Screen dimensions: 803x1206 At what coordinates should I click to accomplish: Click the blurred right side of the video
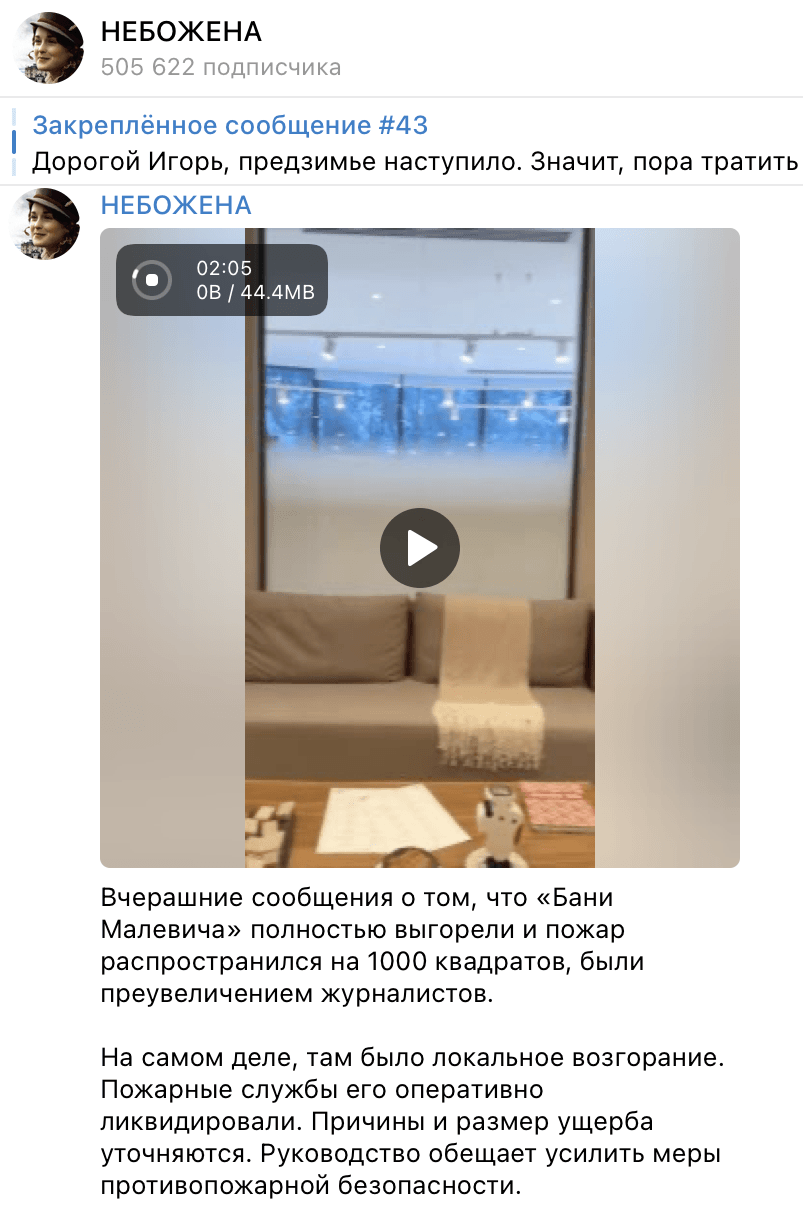[667, 548]
